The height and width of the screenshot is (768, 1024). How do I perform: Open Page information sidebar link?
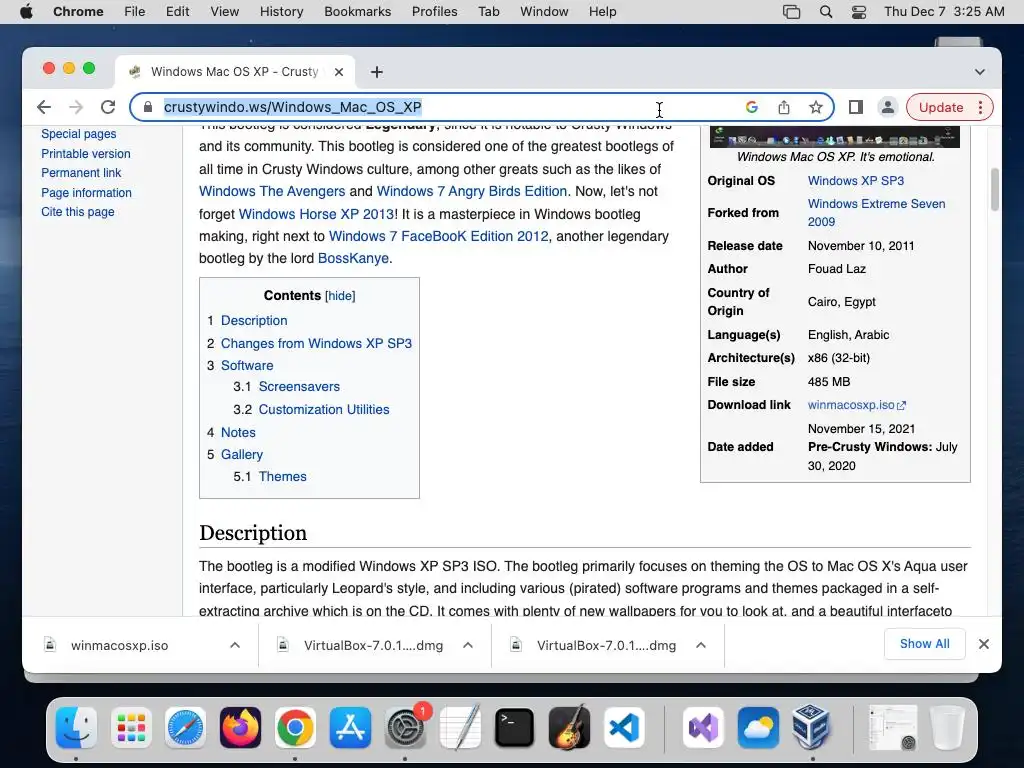(x=86, y=193)
